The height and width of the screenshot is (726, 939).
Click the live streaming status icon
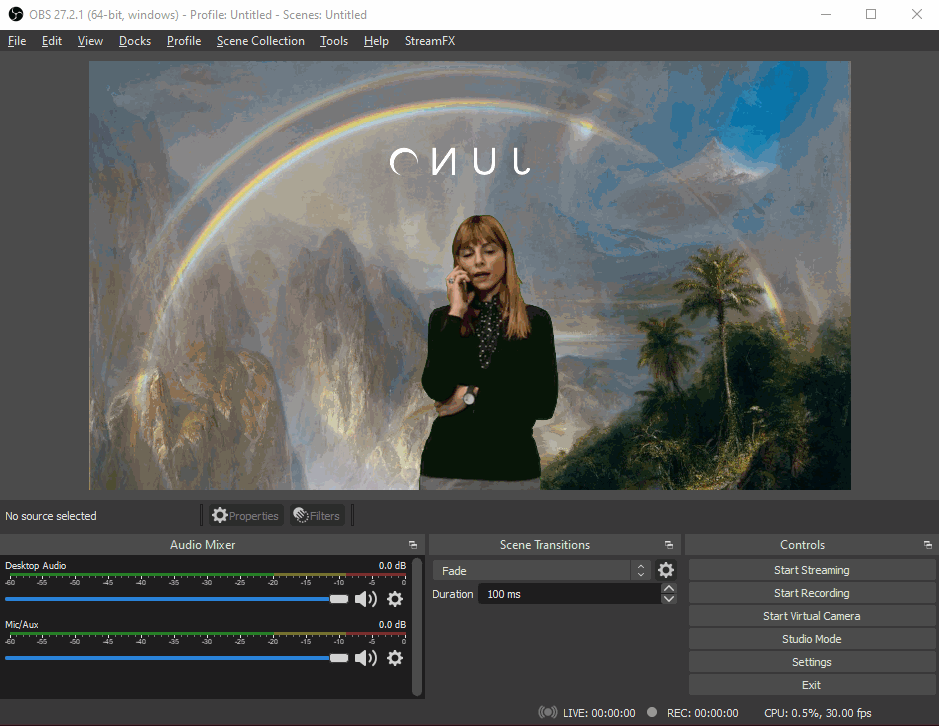pyautogui.click(x=547, y=712)
